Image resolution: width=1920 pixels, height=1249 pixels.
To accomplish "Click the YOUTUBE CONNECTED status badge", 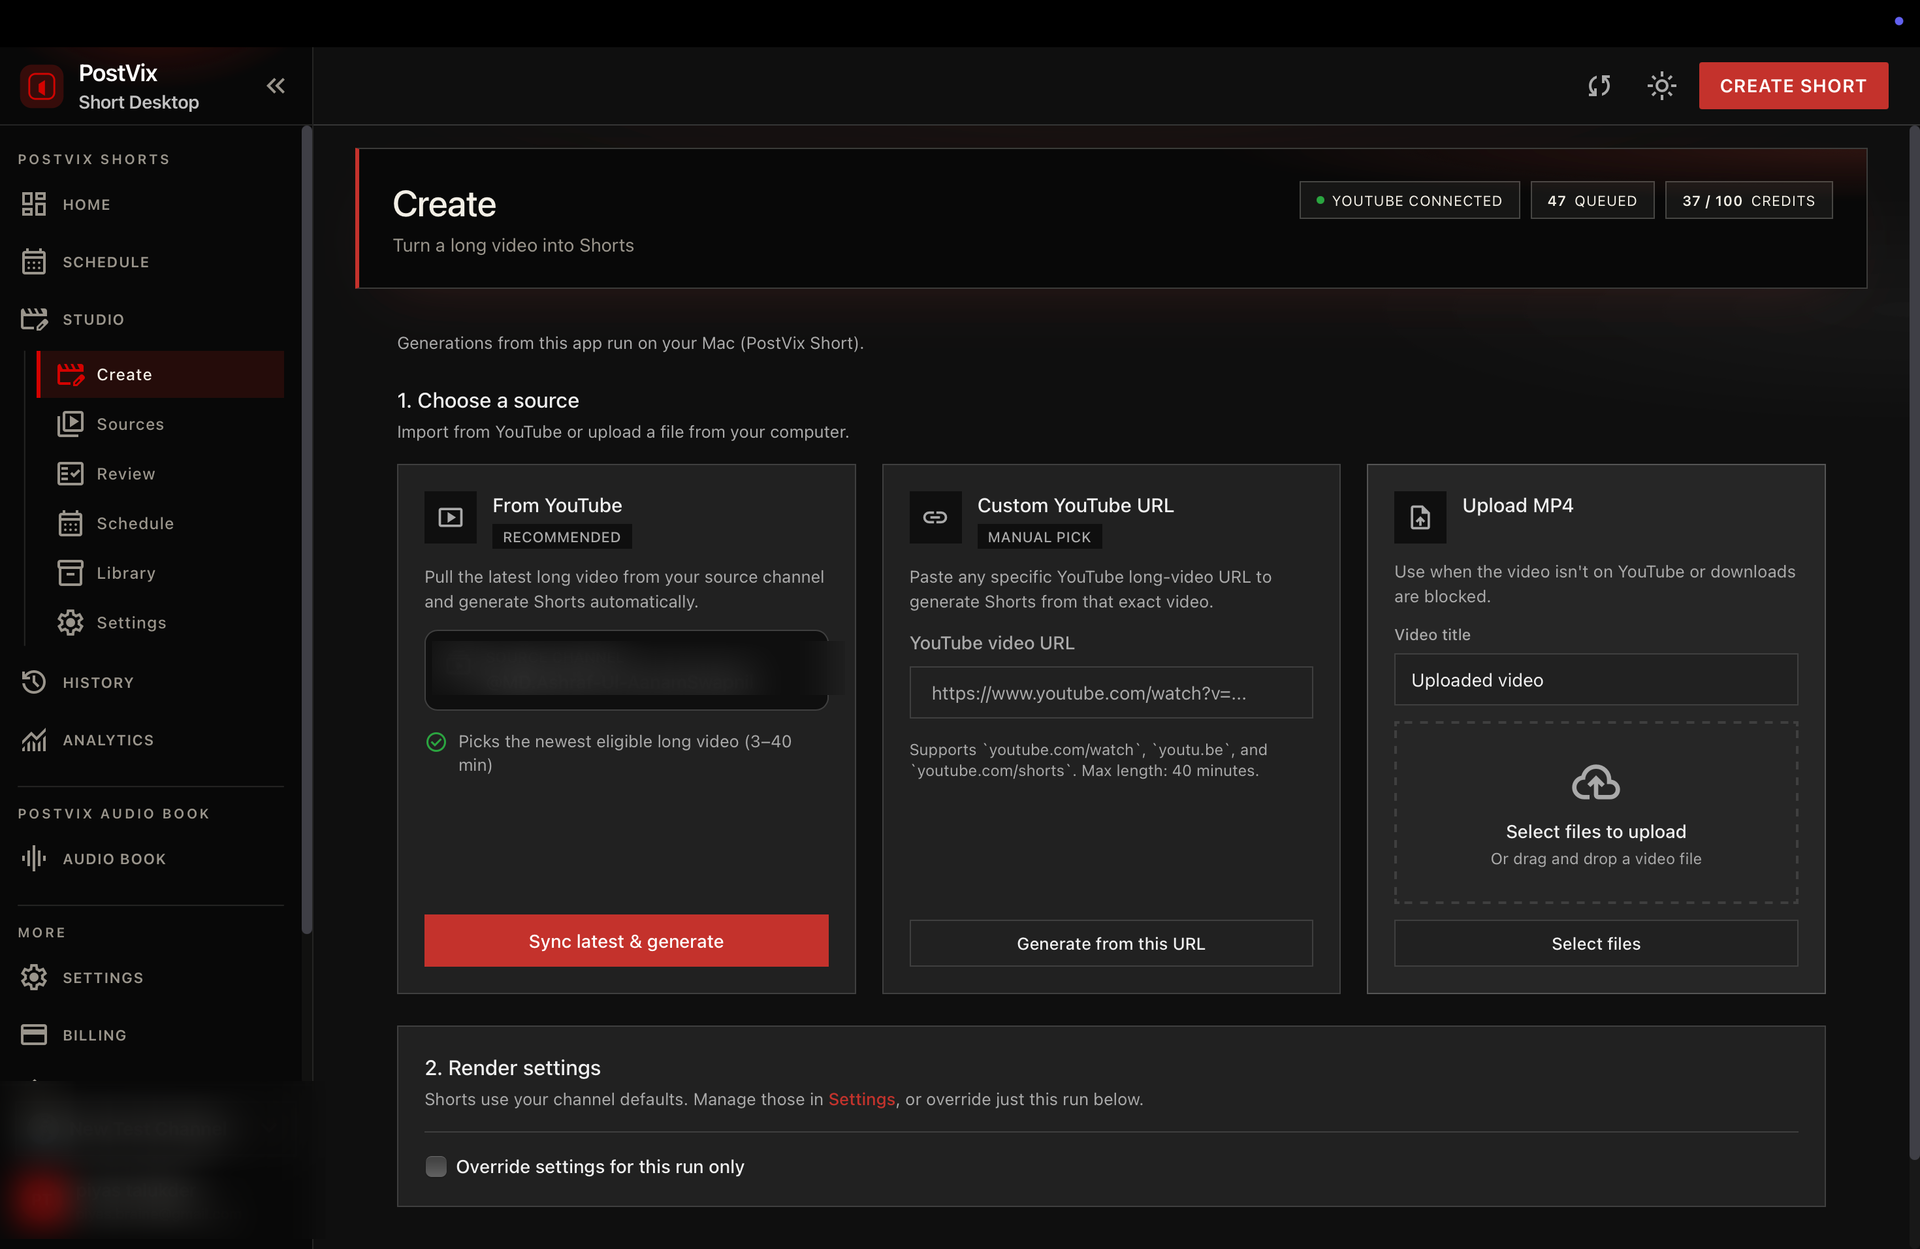I will [x=1409, y=200].
